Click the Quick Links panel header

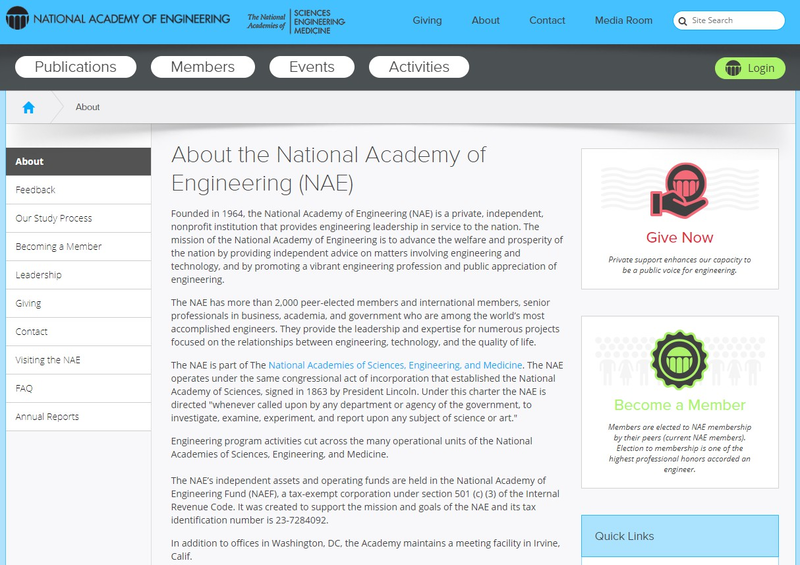click(680, 536)
